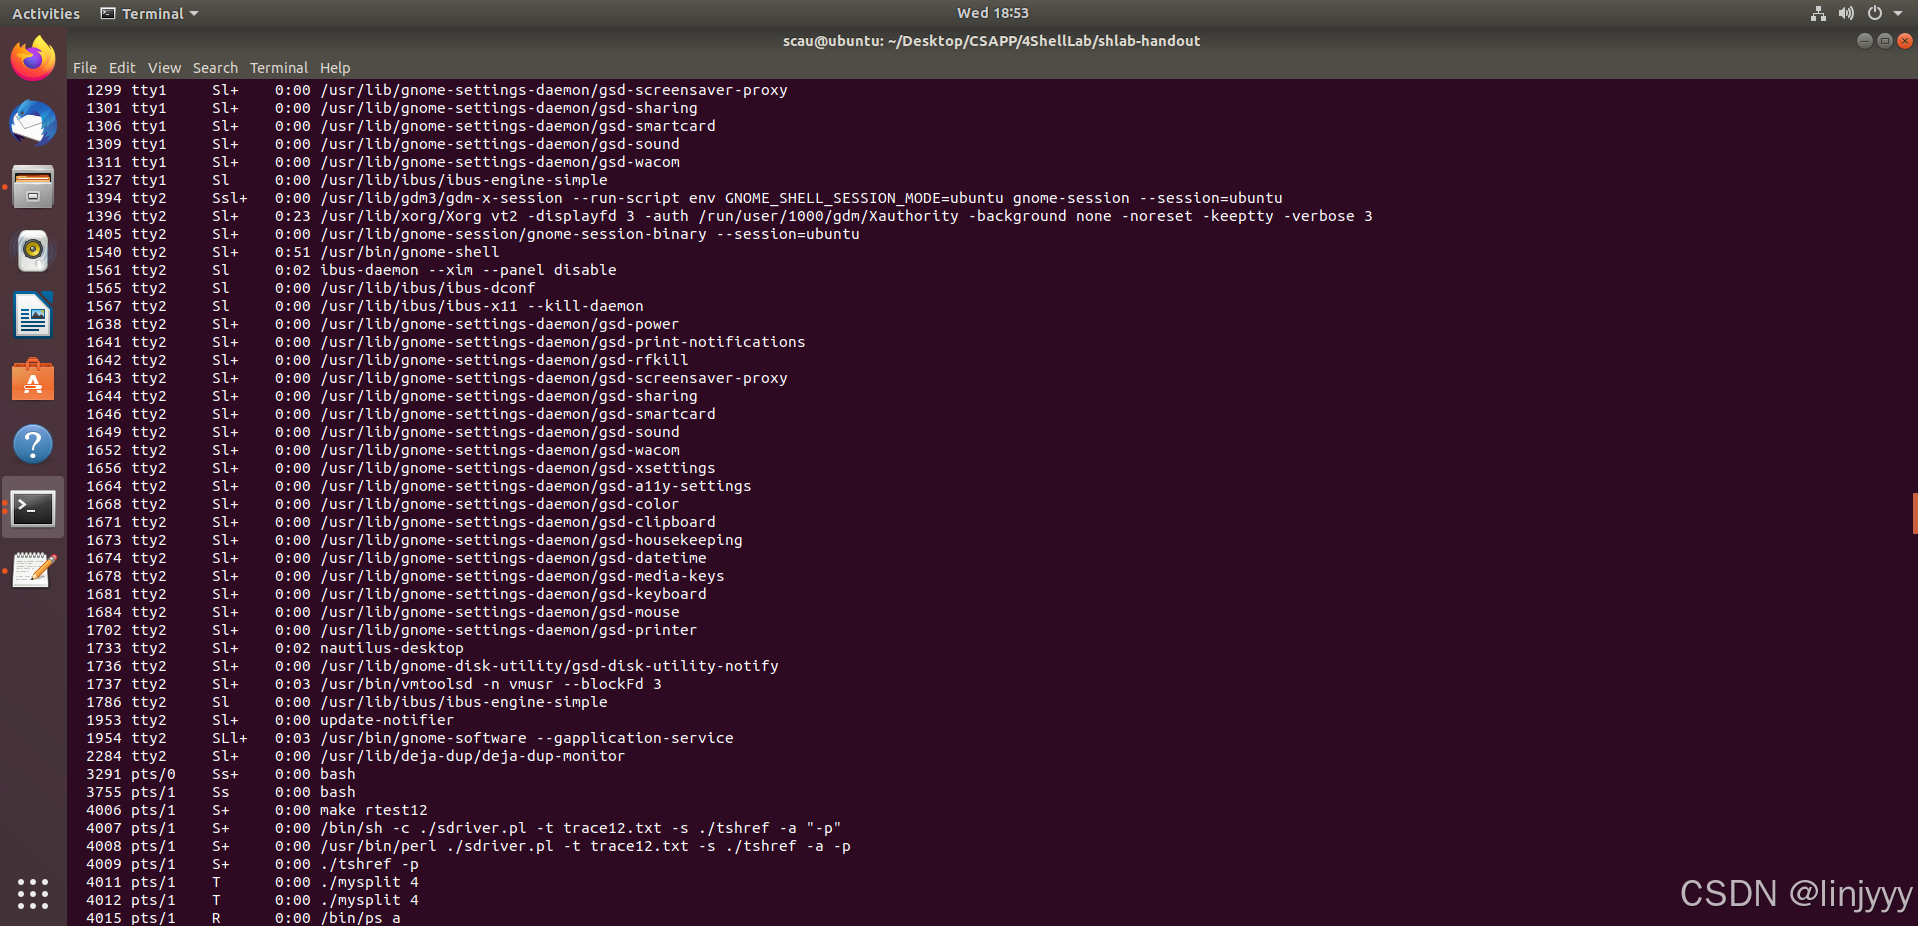
Task: Click the 'update-notifier' process line
Action: (x=269, y=720)
